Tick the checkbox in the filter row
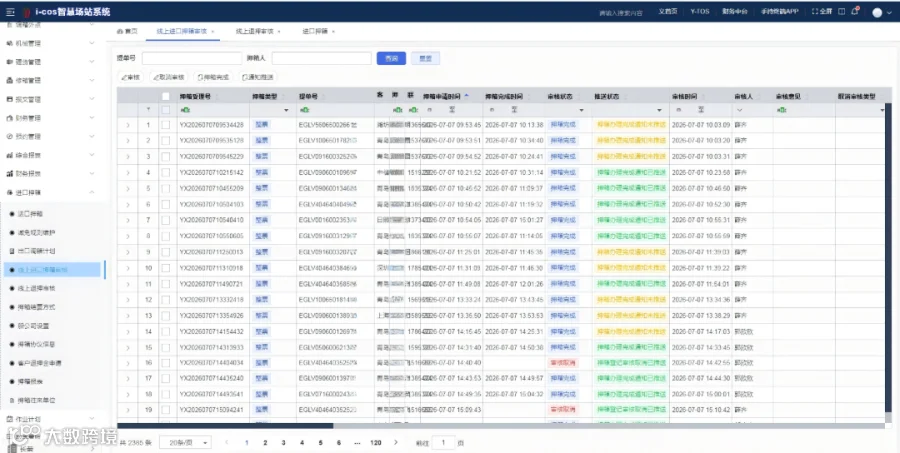The image size is (900, 453). pos(166,109)
